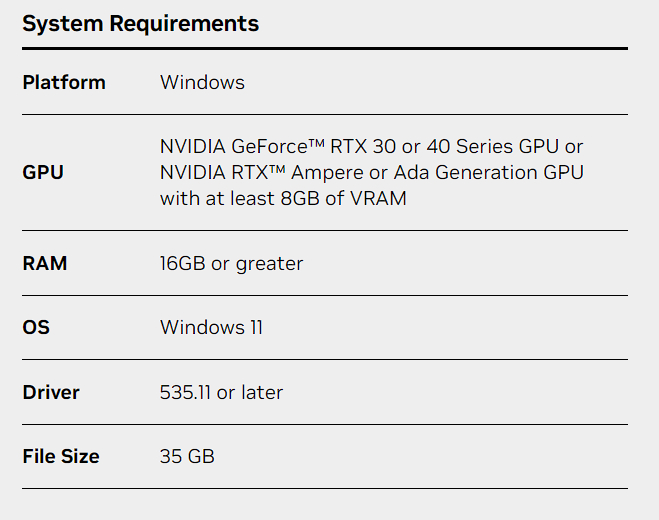Click the OS row label
This screenshot has height=520, width=659.
36,327
